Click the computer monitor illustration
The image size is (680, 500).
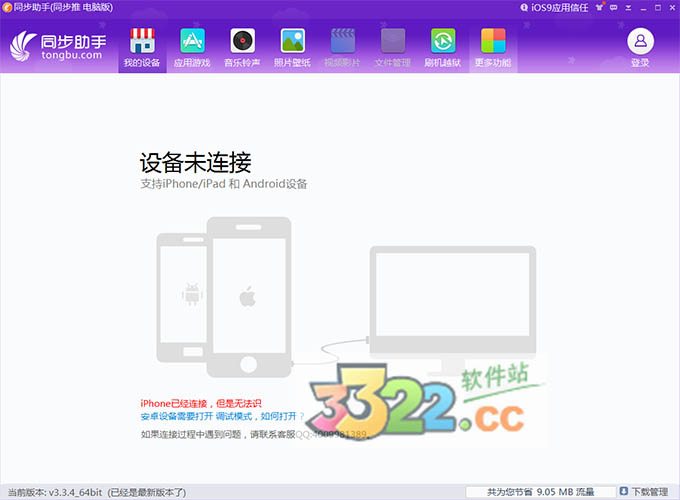pos(453,310)
